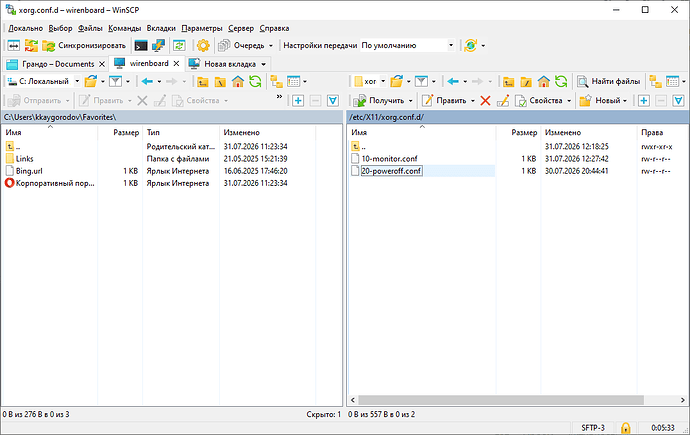The image size is (690, 435).
Task: Expand the Новая вкладка dropdown arrow
Action: pos(264,64)
